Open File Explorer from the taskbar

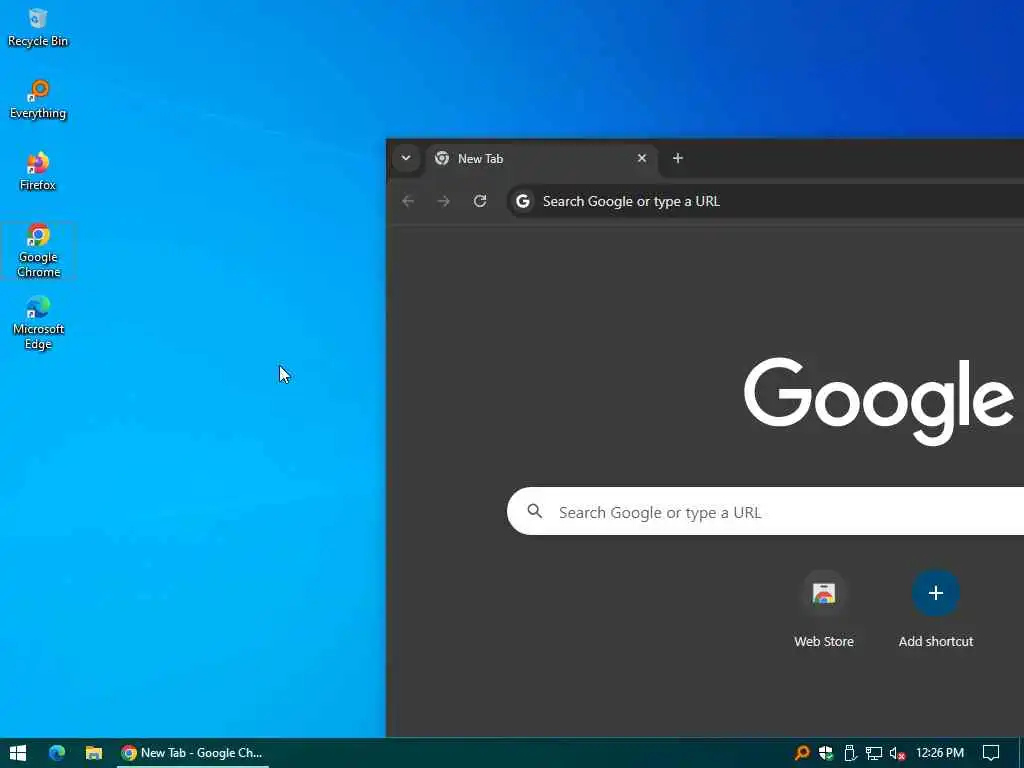coord(94,753)
